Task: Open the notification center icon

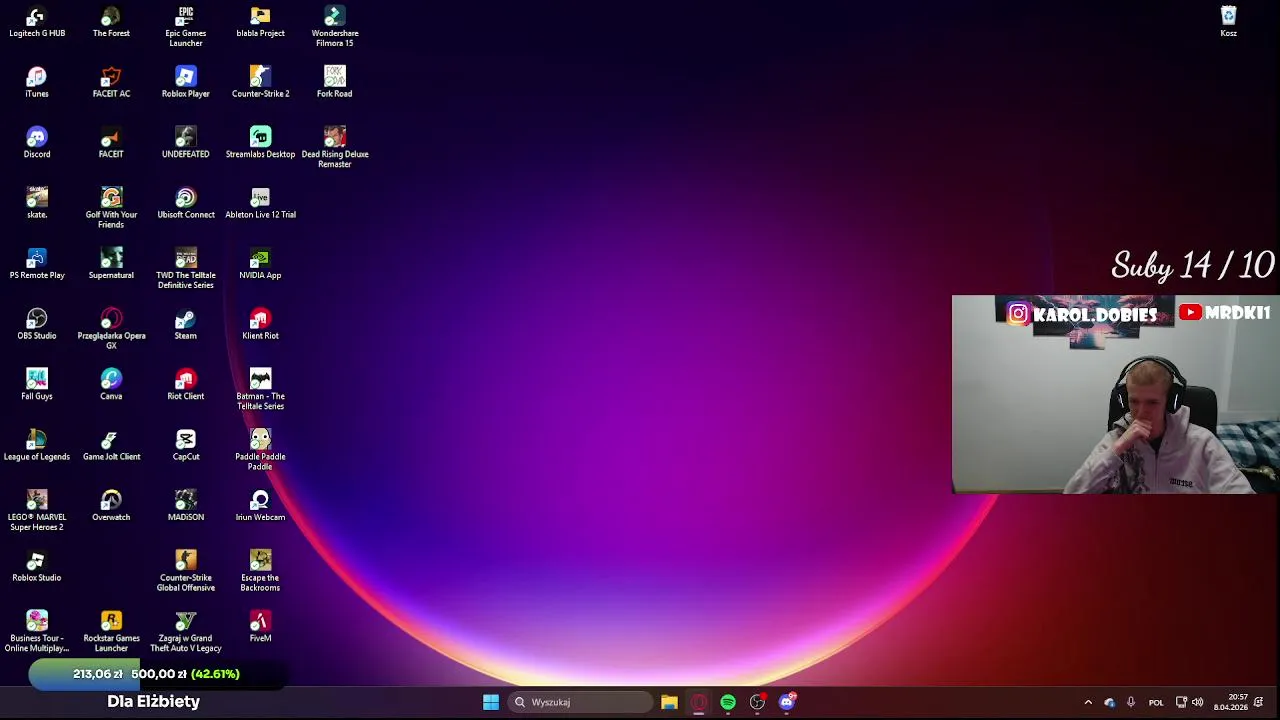Action: coord(1259,702)
